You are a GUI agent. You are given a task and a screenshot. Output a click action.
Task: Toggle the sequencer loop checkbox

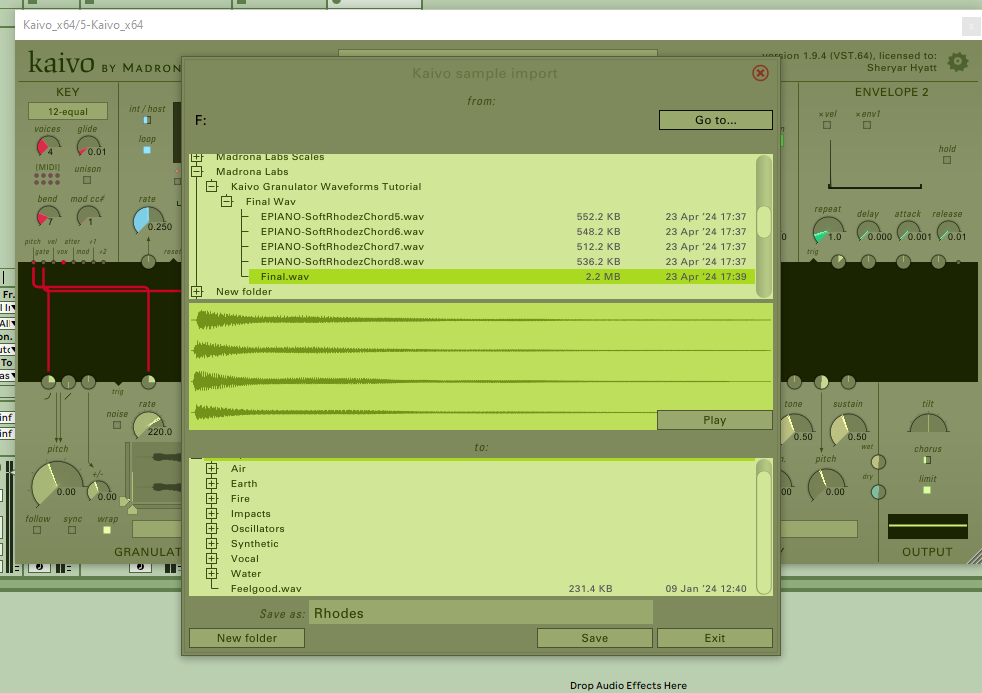pyautogui.click(x=147, y=150)
